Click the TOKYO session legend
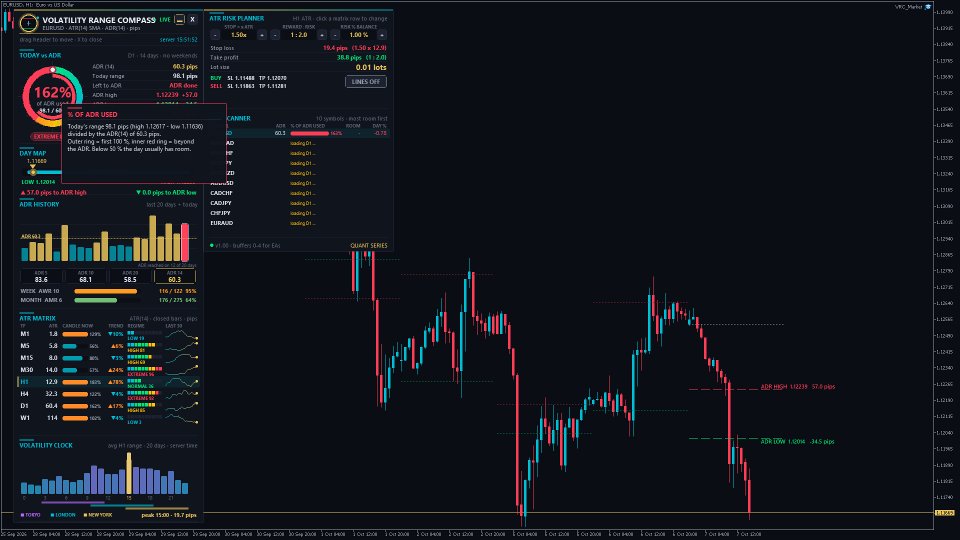Viewport: 960px width, 540px height. [31, 515]
